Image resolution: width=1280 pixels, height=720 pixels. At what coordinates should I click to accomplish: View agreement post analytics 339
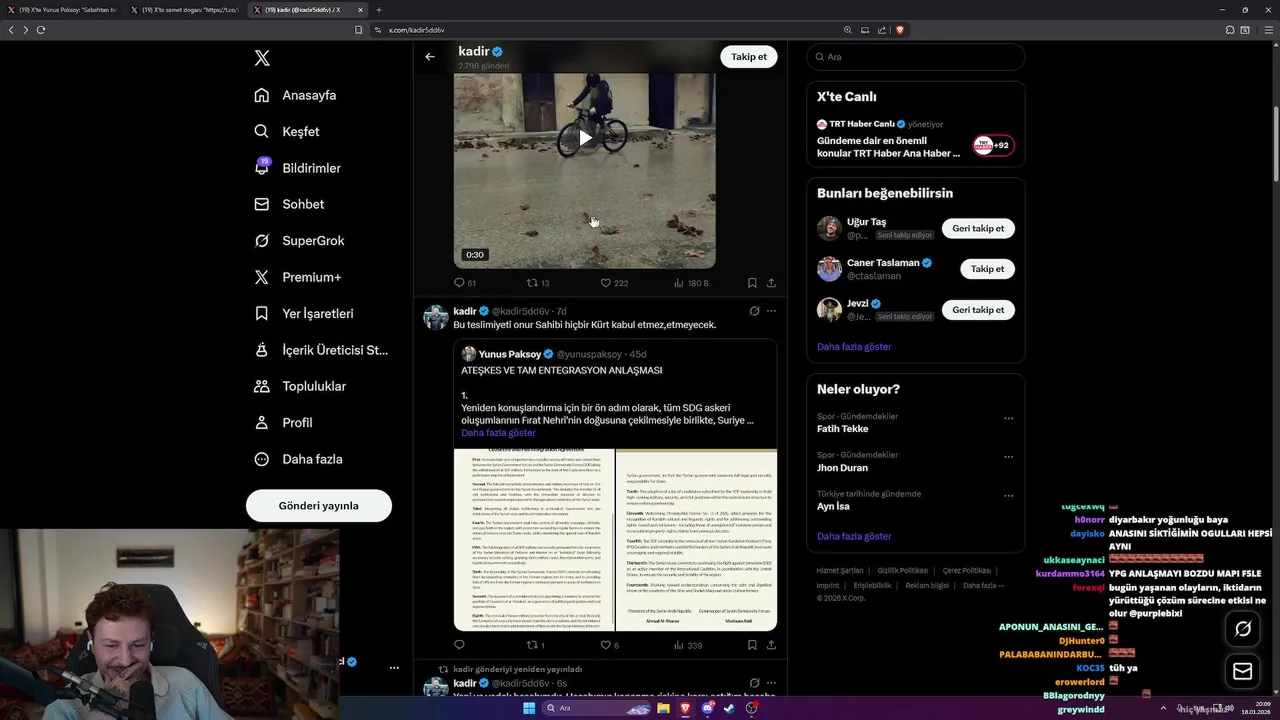pos(688,645)
